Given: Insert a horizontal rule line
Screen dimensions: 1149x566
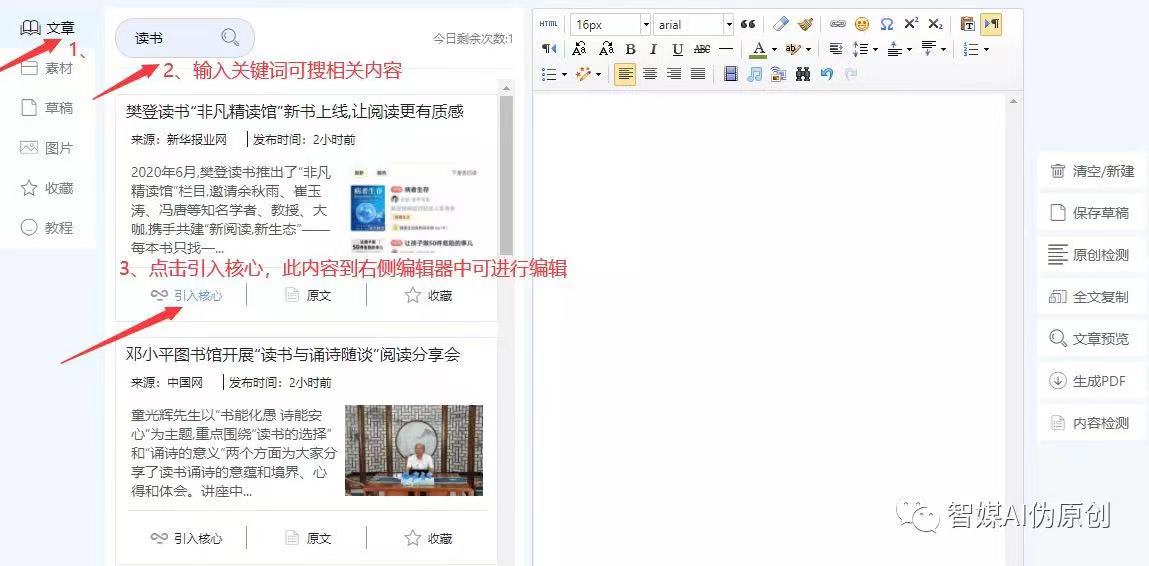Looking at the screenshot, I should click(x=726, y=49).
